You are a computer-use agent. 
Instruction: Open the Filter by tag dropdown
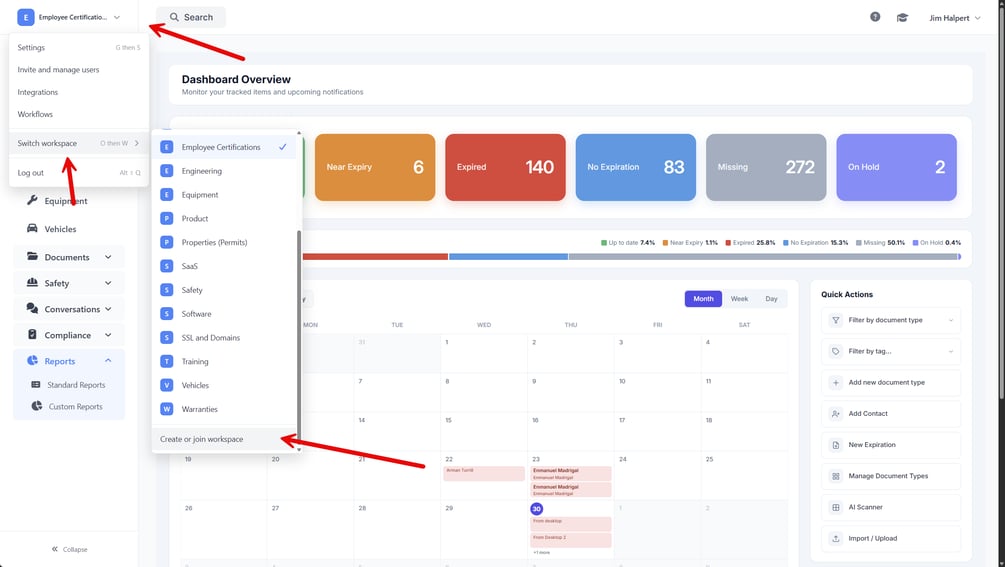[891, 351]
